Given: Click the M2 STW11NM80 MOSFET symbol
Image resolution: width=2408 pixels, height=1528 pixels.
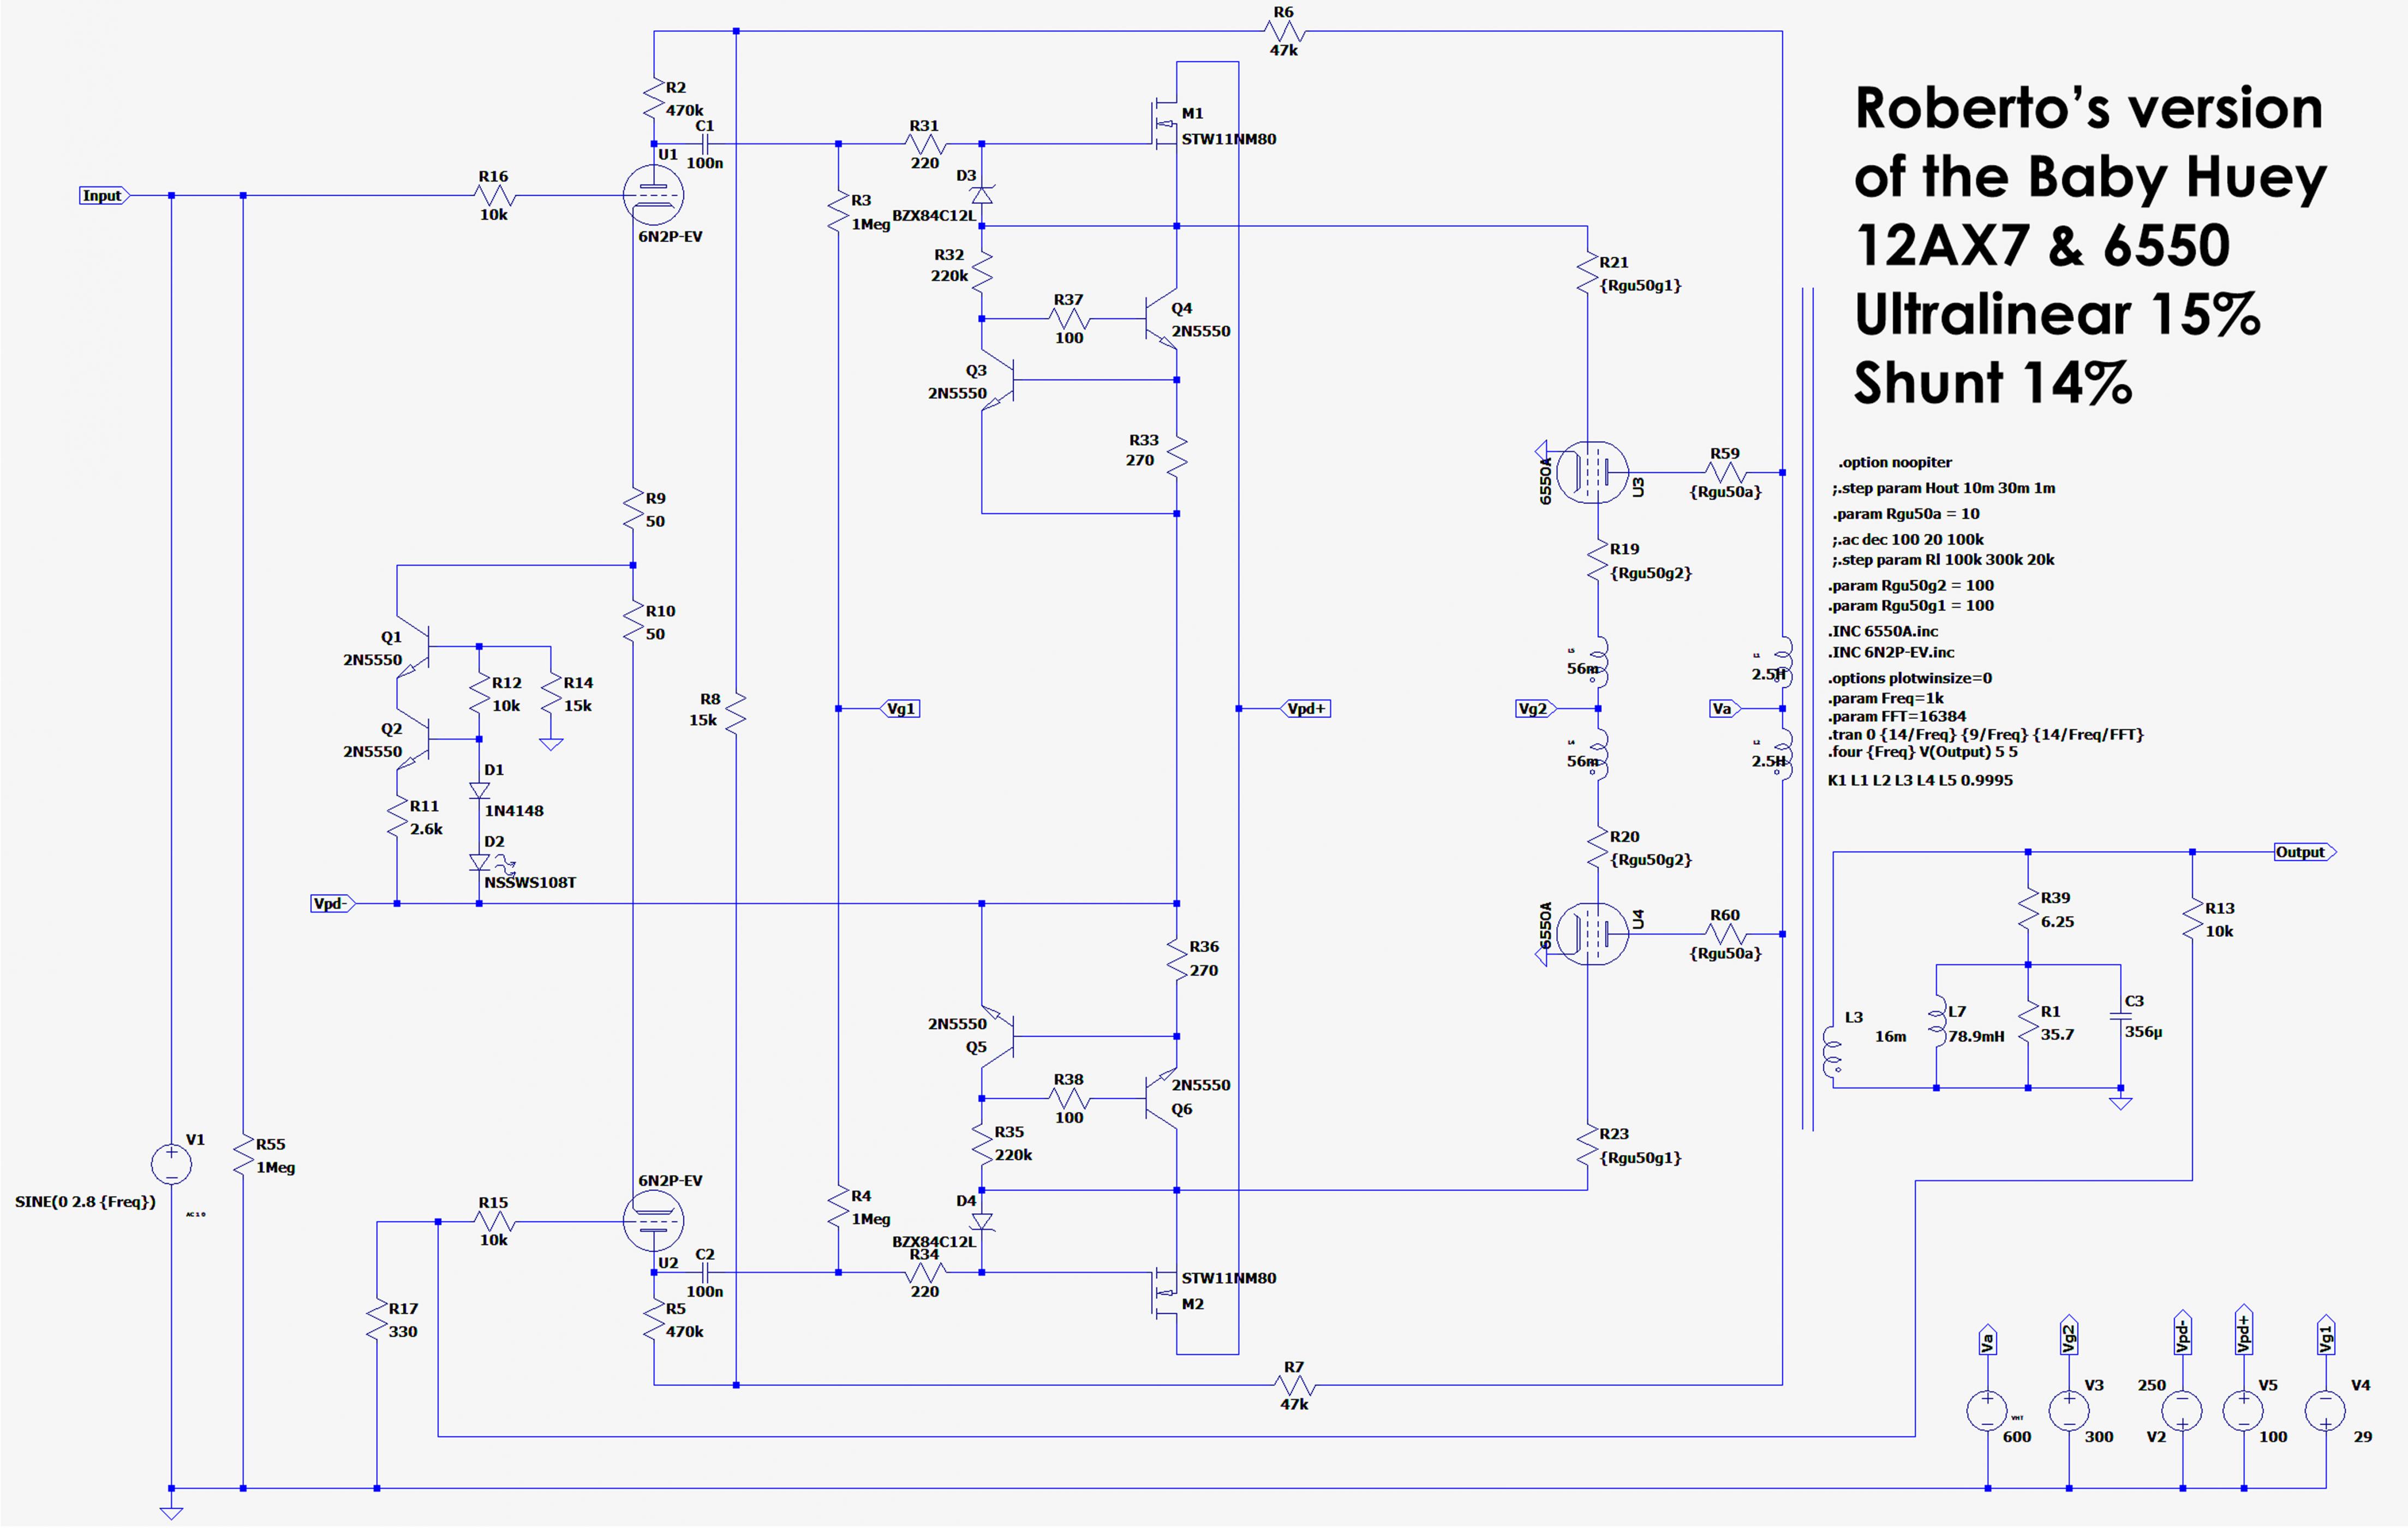Looking at the screenshot, I should tap(1165, 1292).
